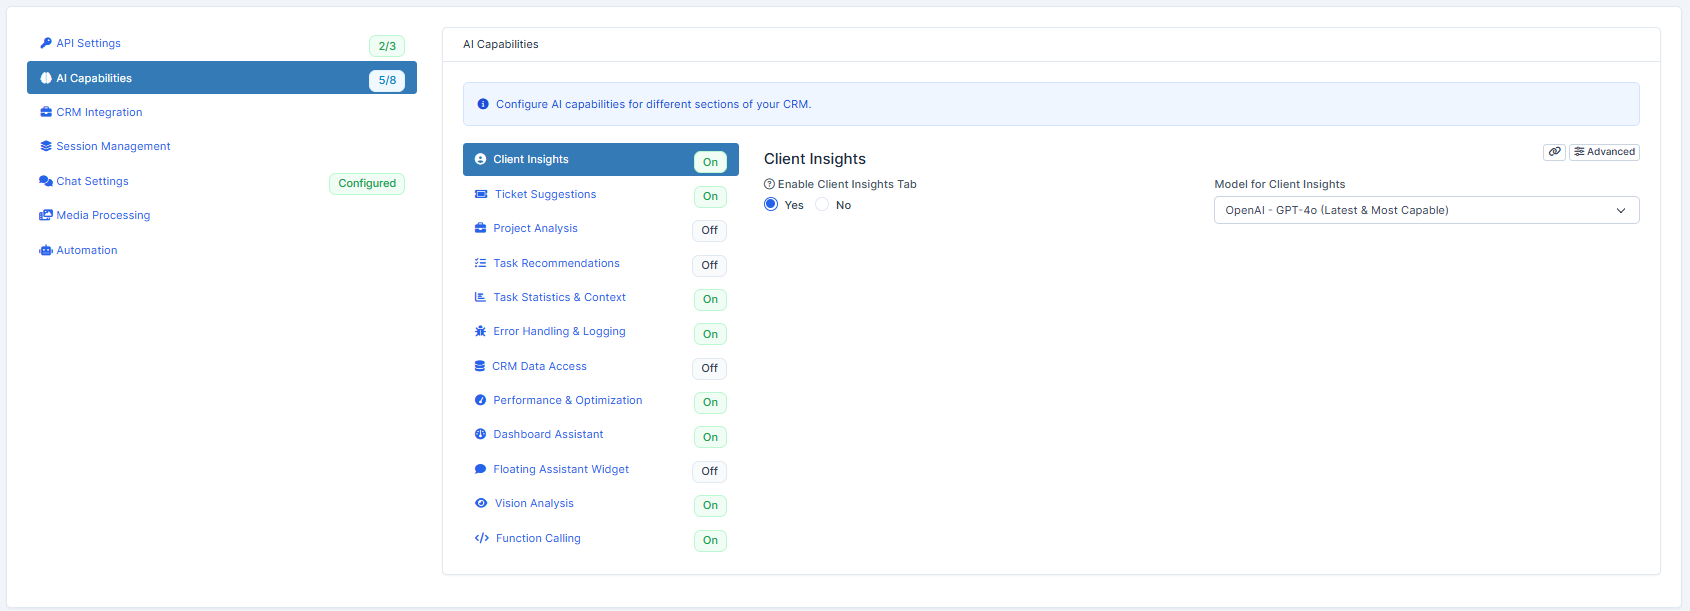This screenshot has height=611, width=1690.
Task: Switch to the Chat Settings section
Action: click(92, 181)
